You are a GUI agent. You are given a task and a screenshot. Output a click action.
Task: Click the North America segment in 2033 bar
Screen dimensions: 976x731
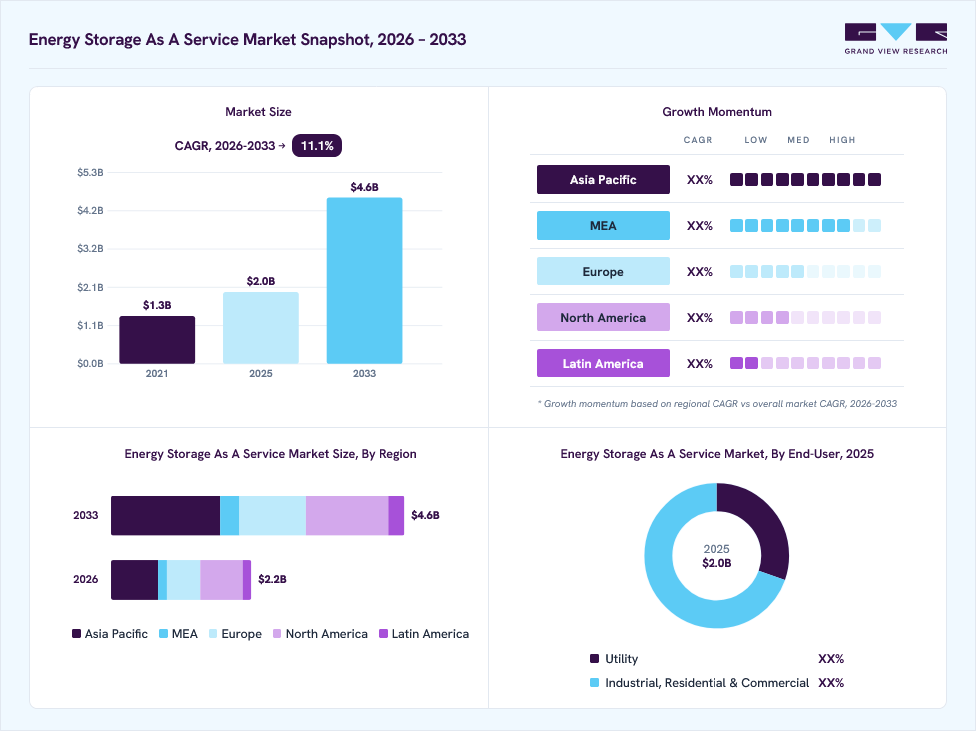click(347, 516)
